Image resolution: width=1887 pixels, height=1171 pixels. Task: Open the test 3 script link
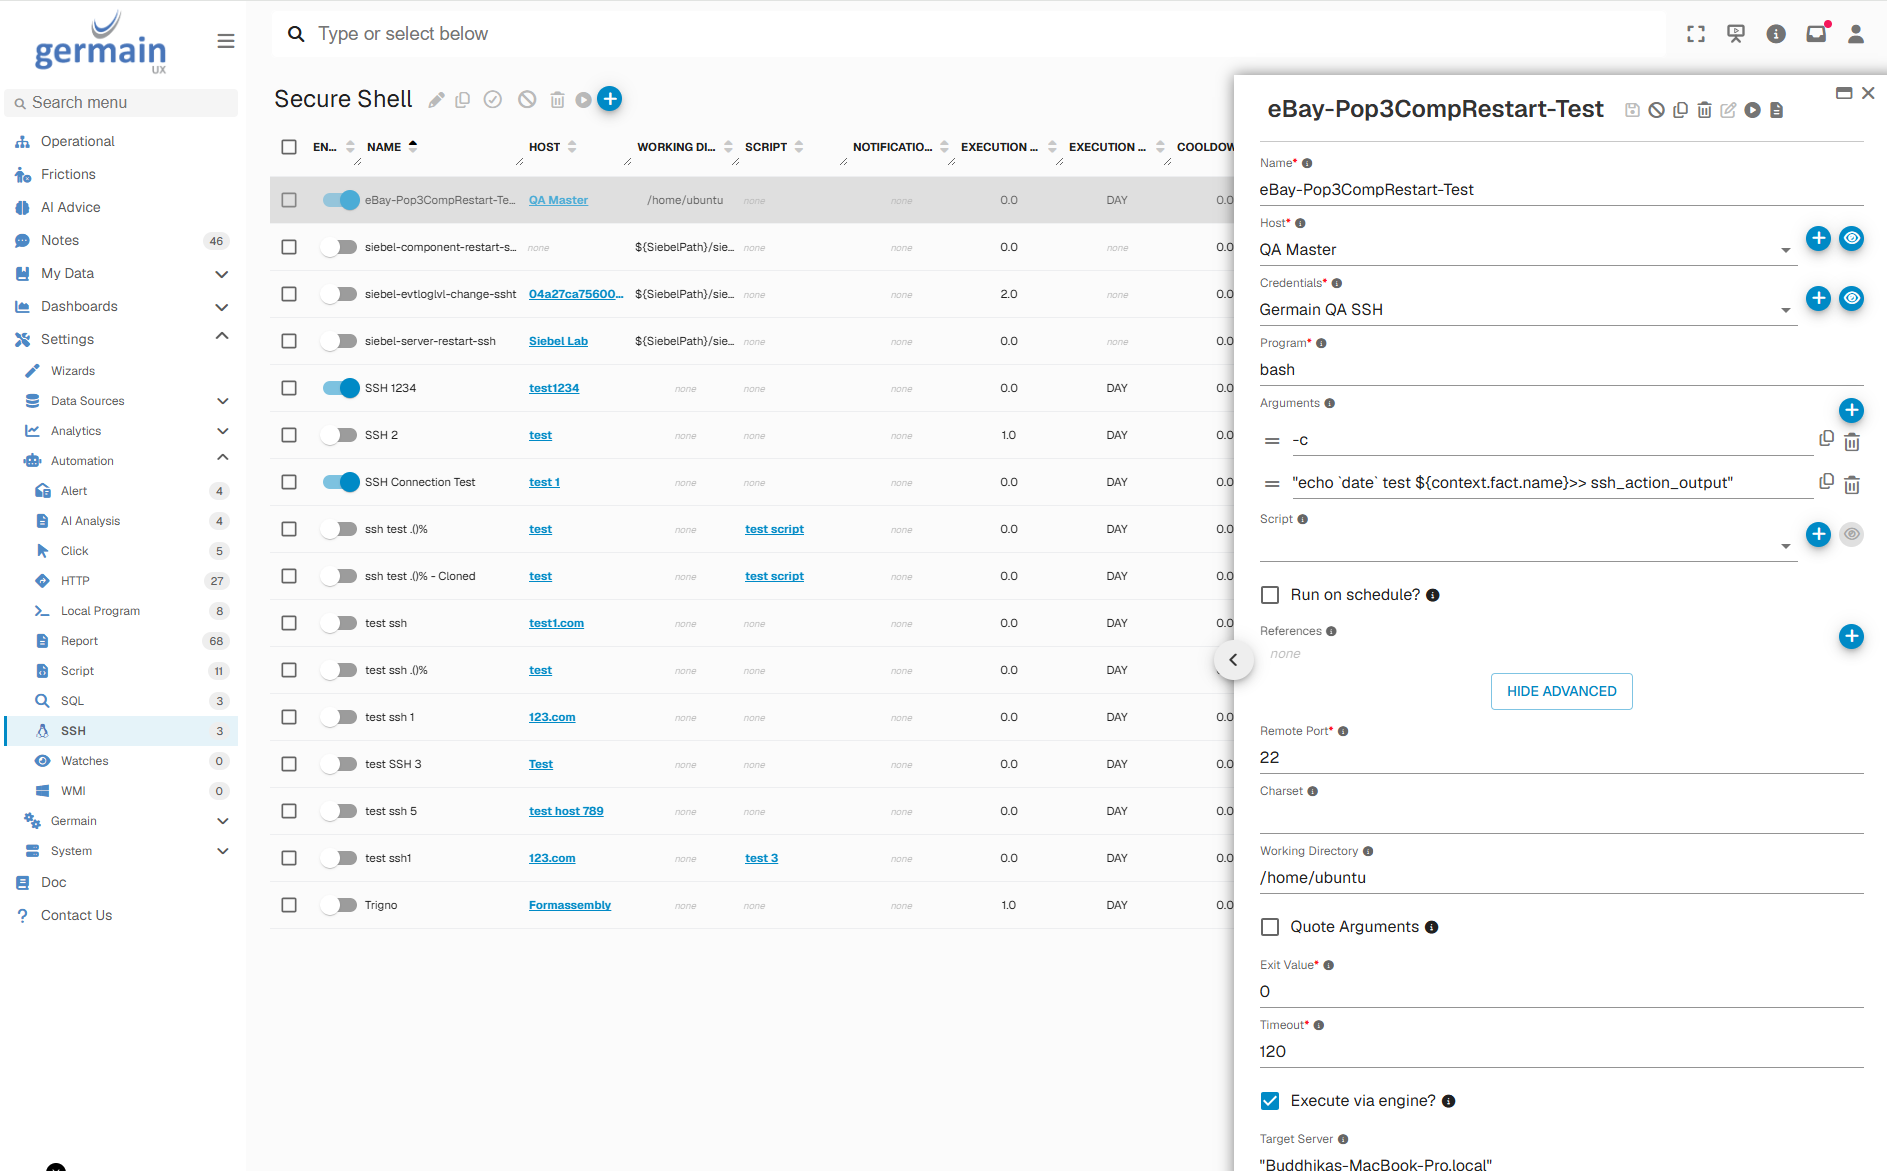point(761,858)
